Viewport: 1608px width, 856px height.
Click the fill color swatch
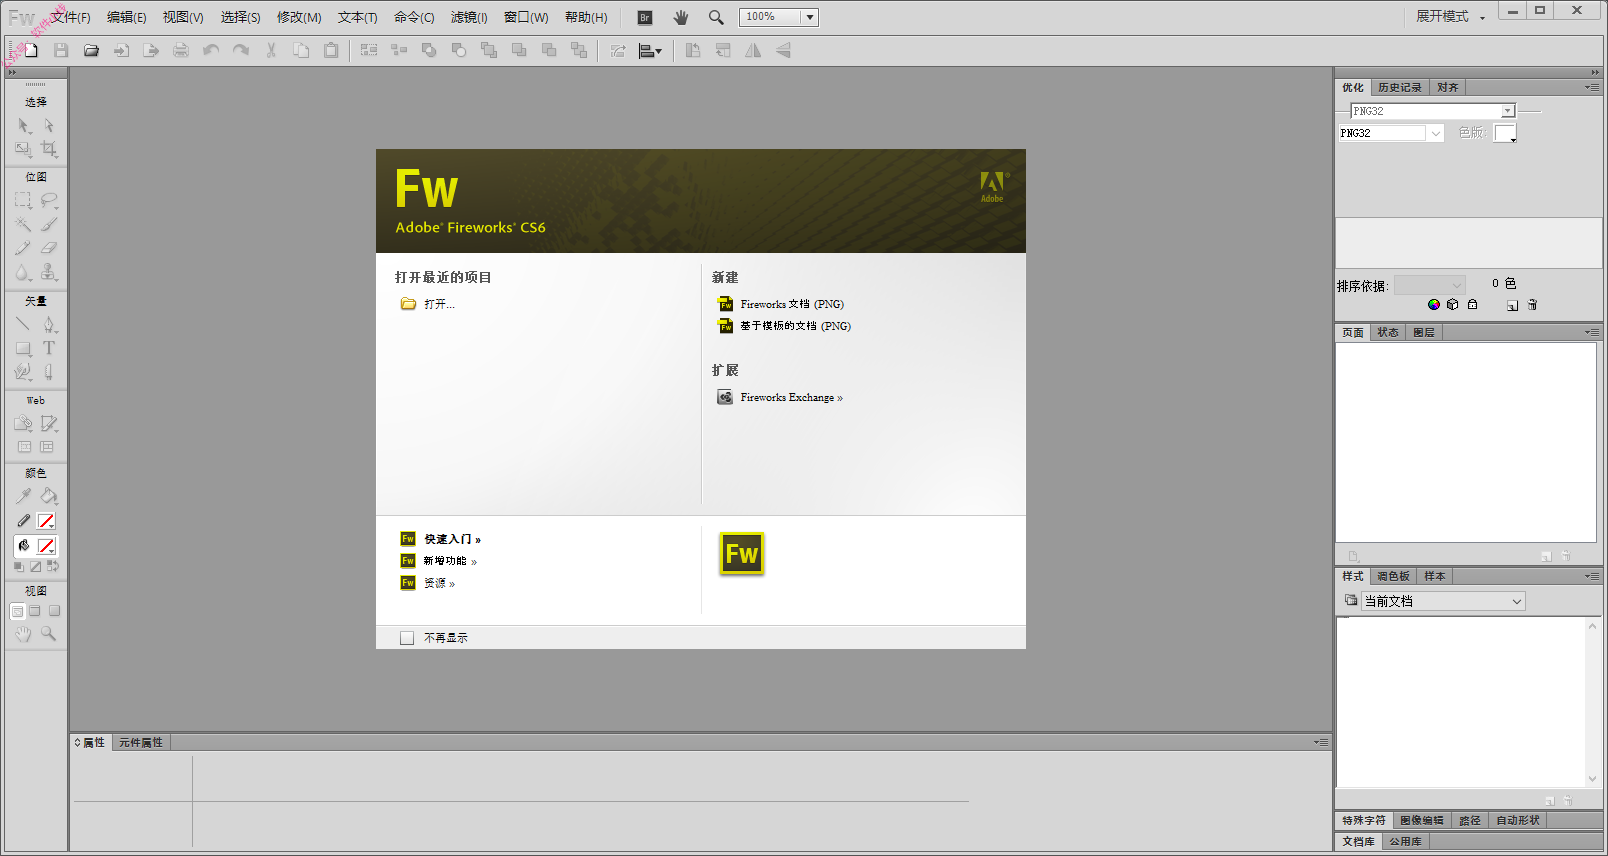[46, 546]
